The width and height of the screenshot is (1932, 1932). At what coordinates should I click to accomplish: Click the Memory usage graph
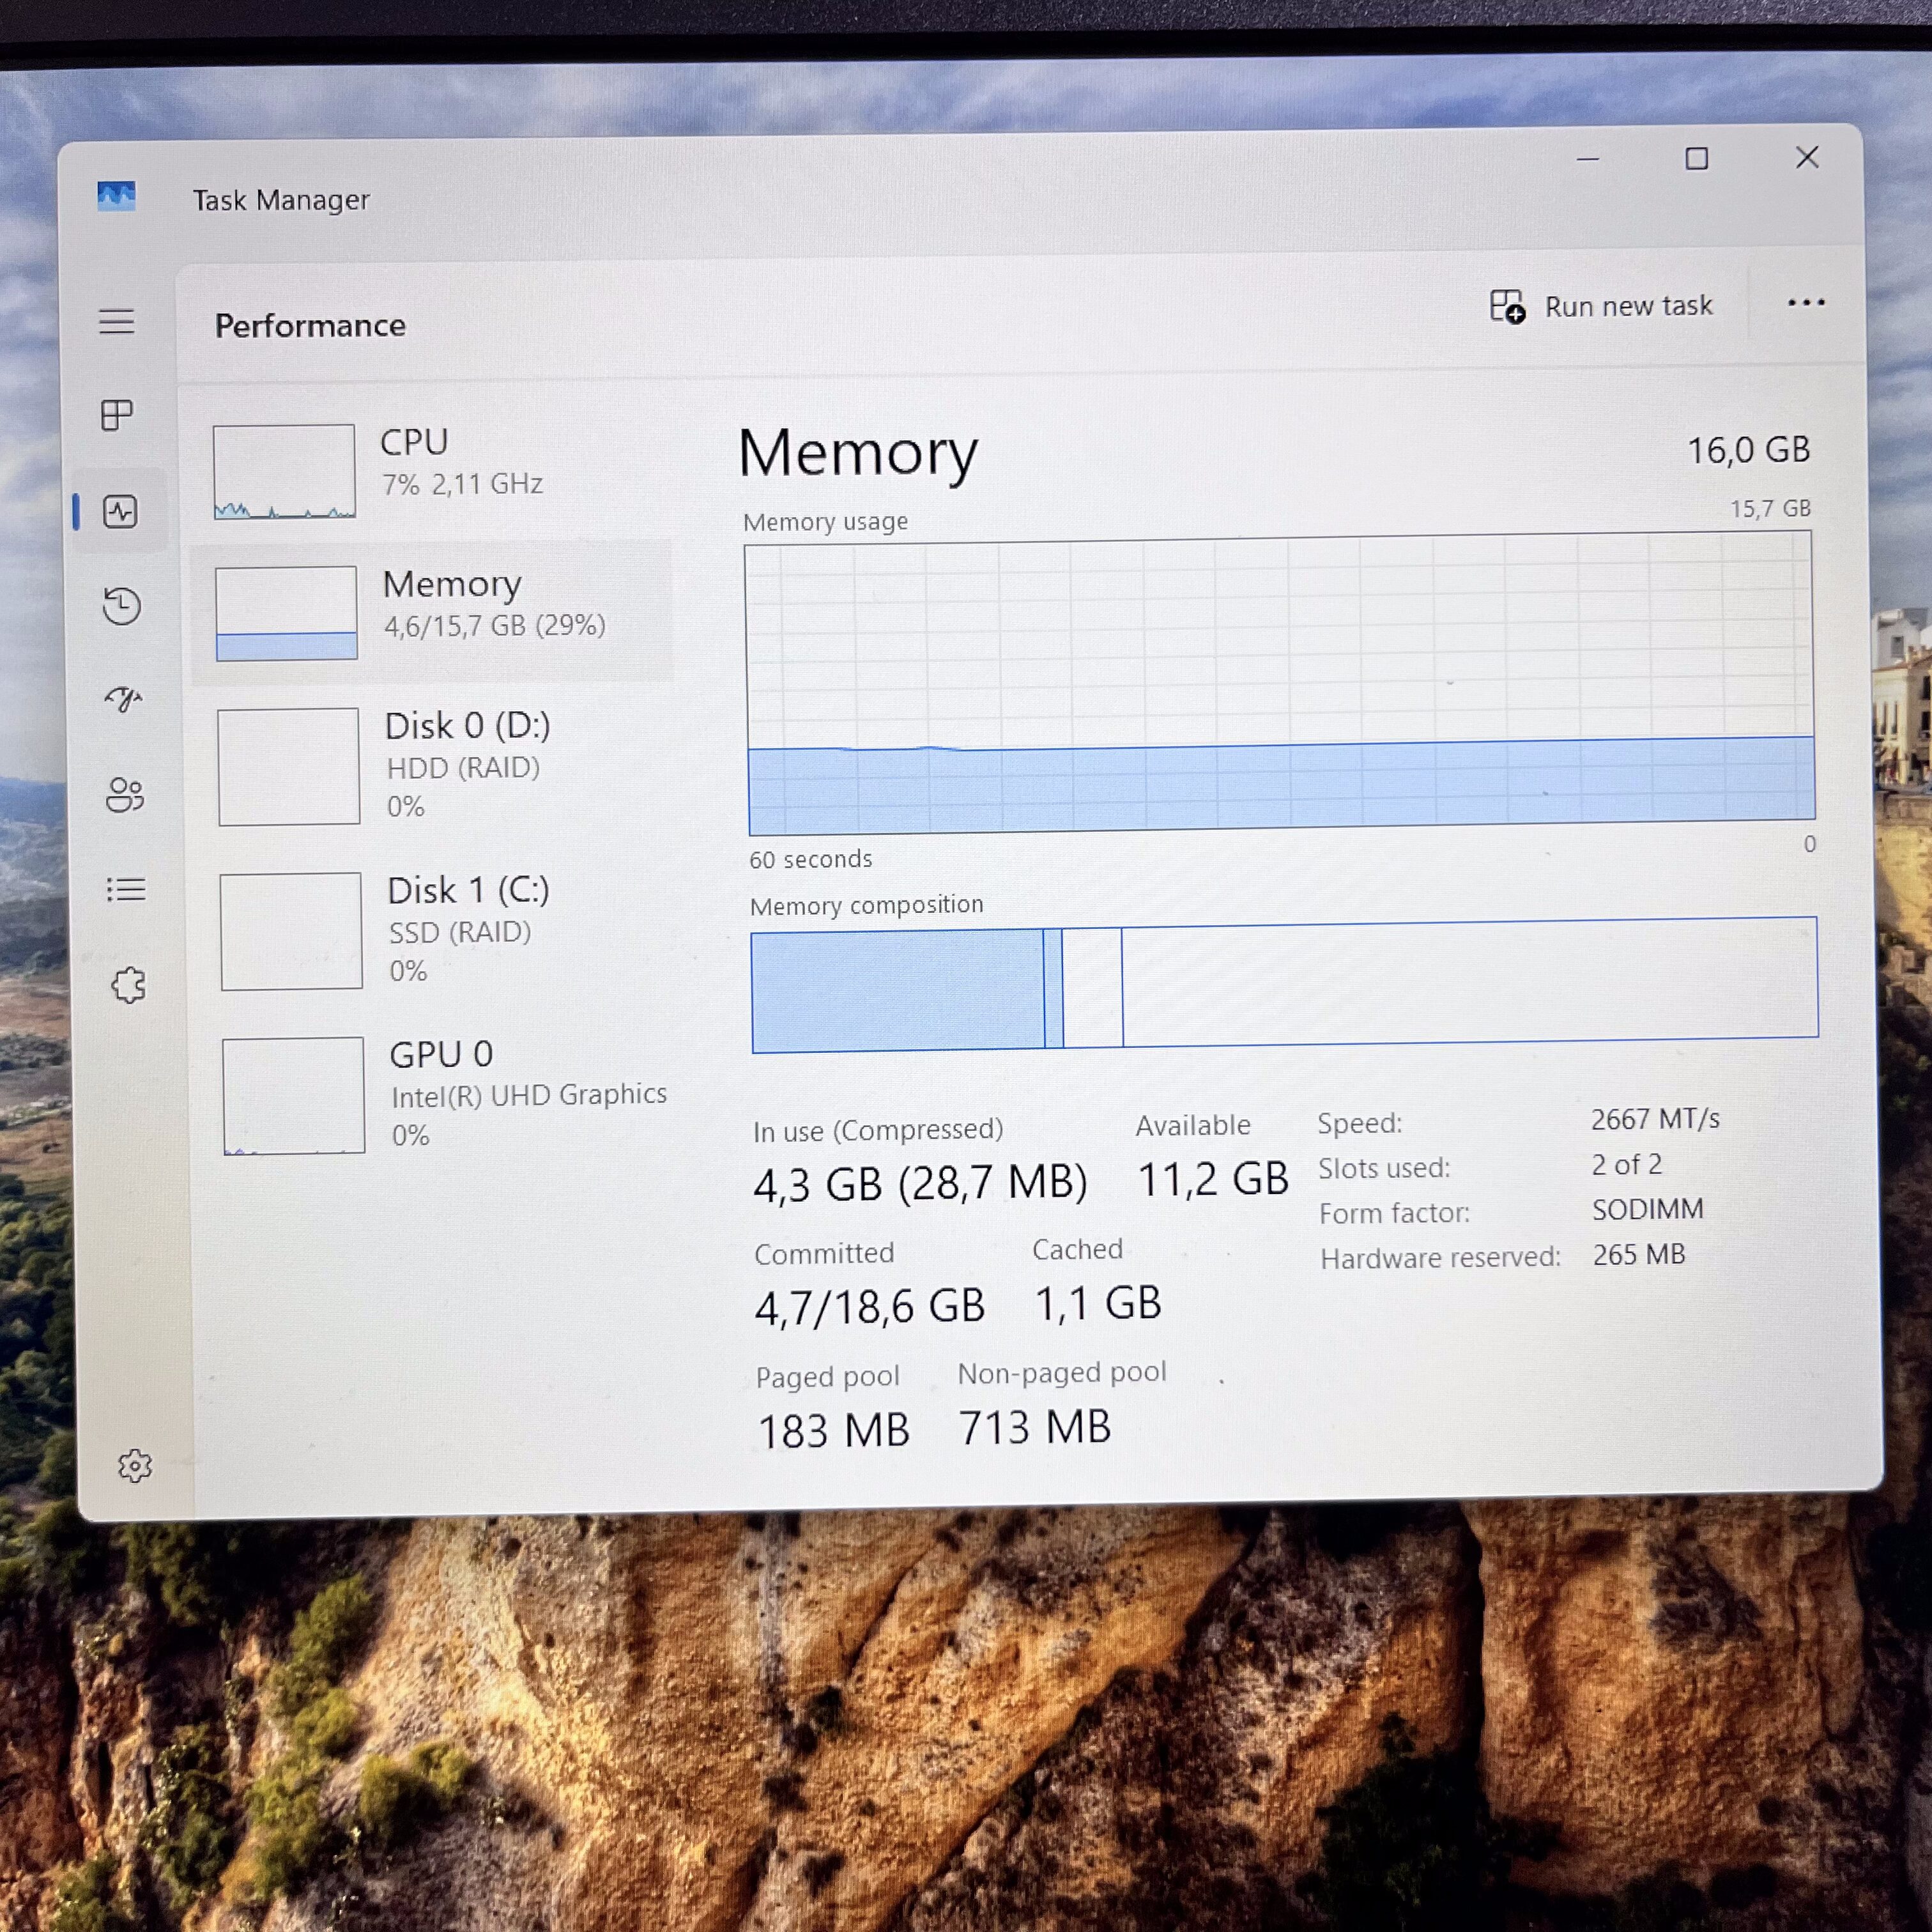pyautogui.click(x=1280, y=684)
